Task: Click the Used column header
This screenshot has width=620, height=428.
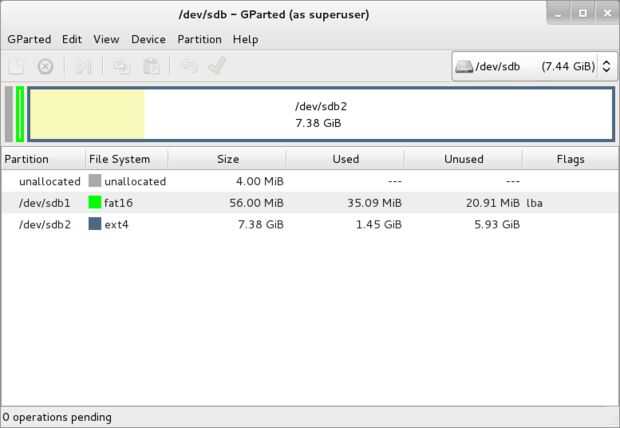Action: pyautogui.click(x=345, y=159)
